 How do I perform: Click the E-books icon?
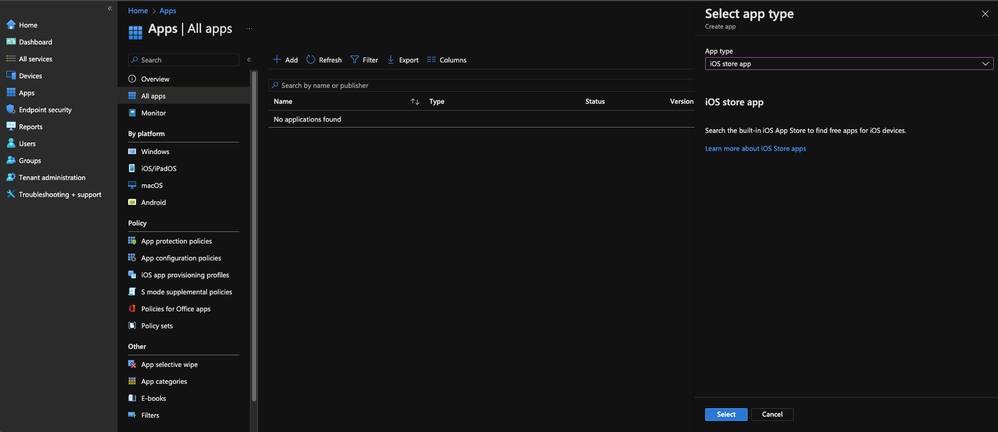[x=132, y=398]
